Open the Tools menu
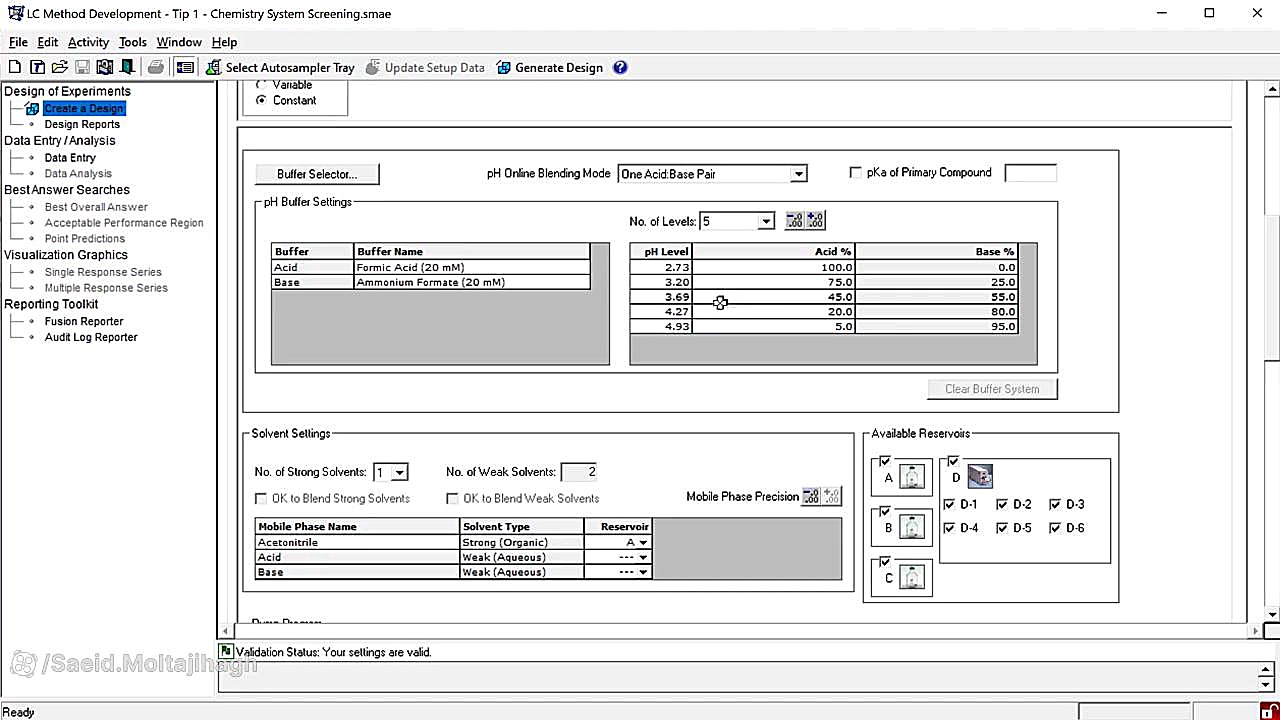The image size is (1280, 720). tap(132, 42)
